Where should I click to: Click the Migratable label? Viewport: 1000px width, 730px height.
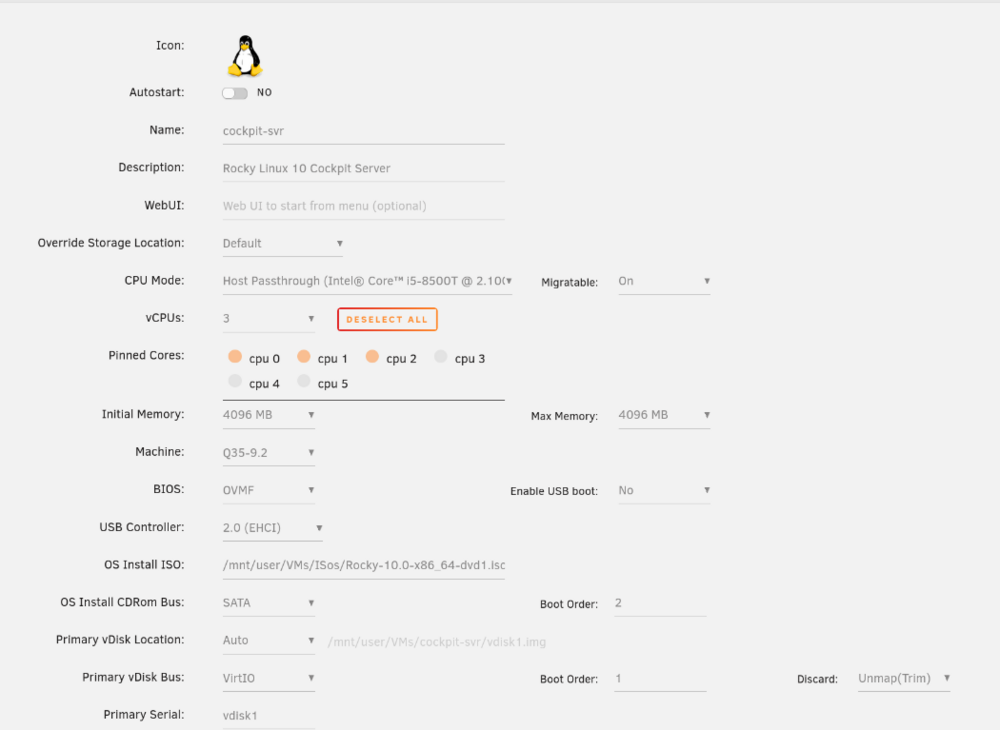(x=570, y=282)
